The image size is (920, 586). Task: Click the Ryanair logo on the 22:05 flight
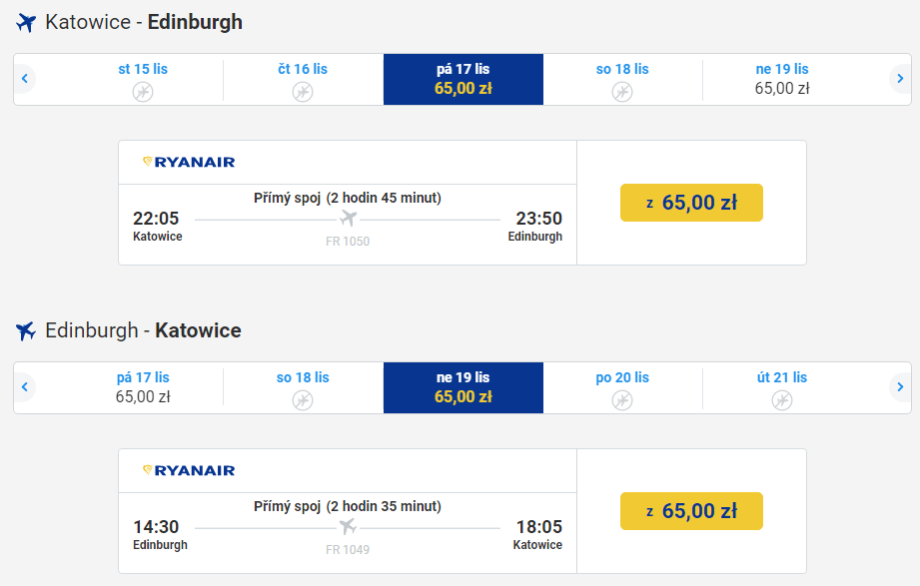(189, 162)
